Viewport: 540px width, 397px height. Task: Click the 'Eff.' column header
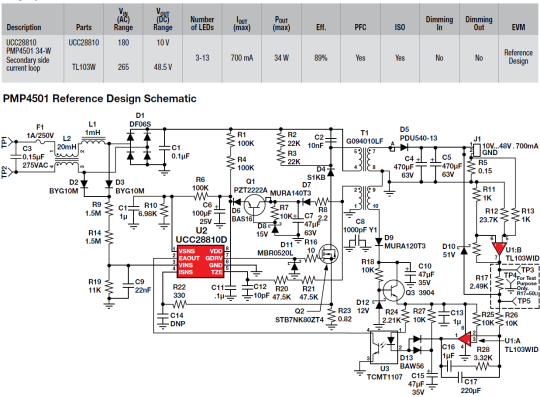321,27
